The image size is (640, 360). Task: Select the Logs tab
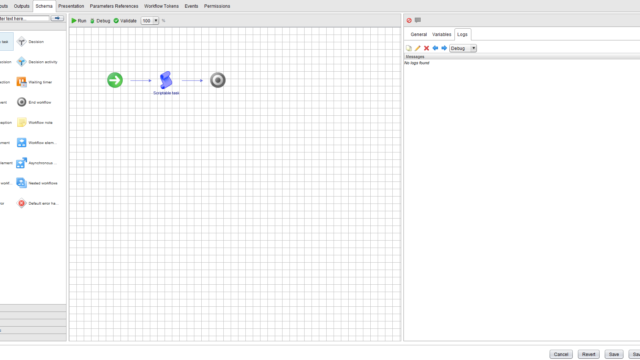(462, 34)
